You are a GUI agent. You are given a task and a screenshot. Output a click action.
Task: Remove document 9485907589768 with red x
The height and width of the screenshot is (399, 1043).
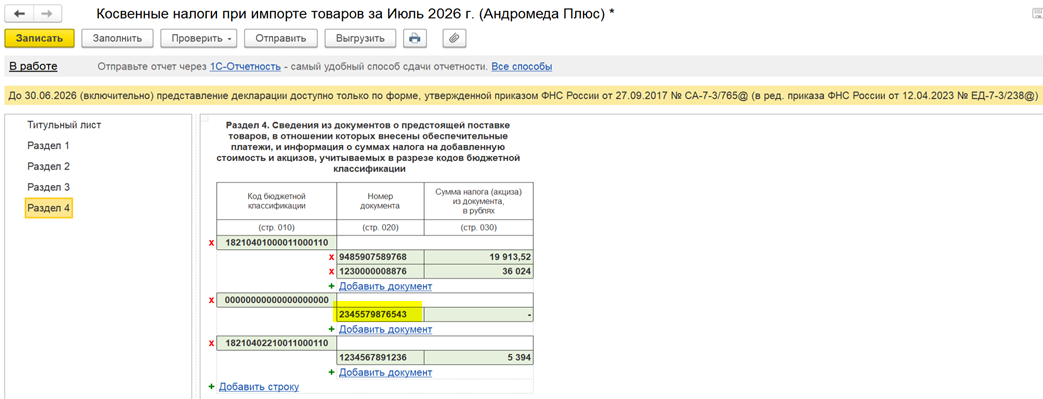(x=331, y=257)
